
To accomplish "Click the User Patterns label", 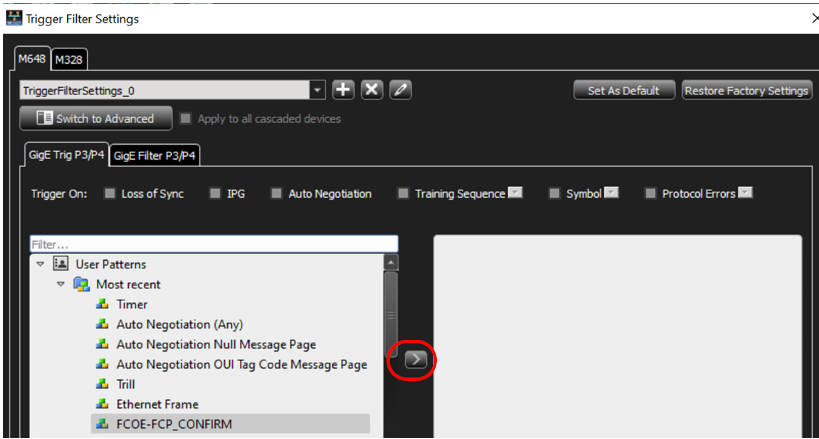I will point(111,264).
